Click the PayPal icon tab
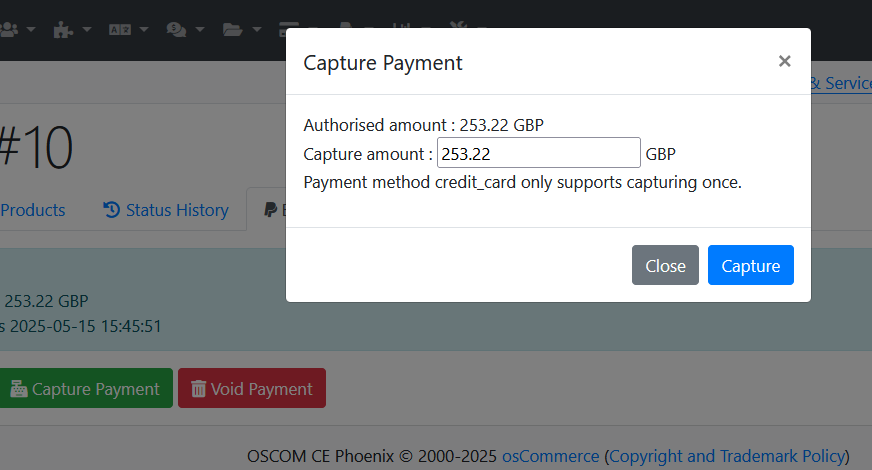Image resolution: width=872 pixels, height=470 pixels. pos(270,210)
